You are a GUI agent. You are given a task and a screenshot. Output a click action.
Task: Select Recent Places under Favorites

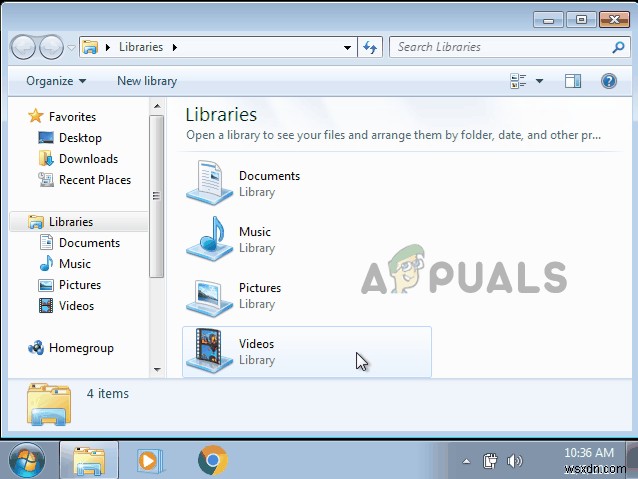pyautogui.click(x=95, y=180)
